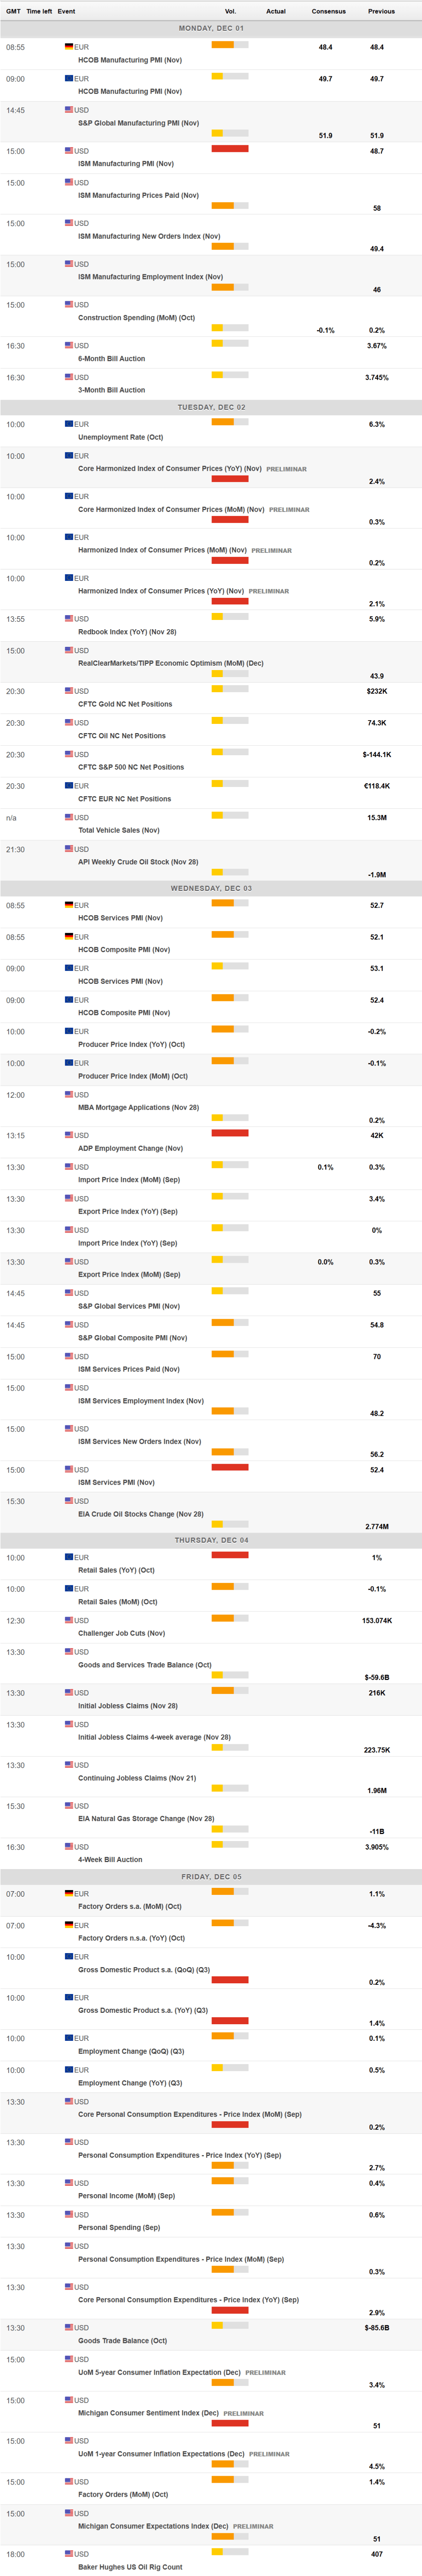
Task: Click the US flag beside Challenger Job Cuts
Action: [x=69, y=1620]
